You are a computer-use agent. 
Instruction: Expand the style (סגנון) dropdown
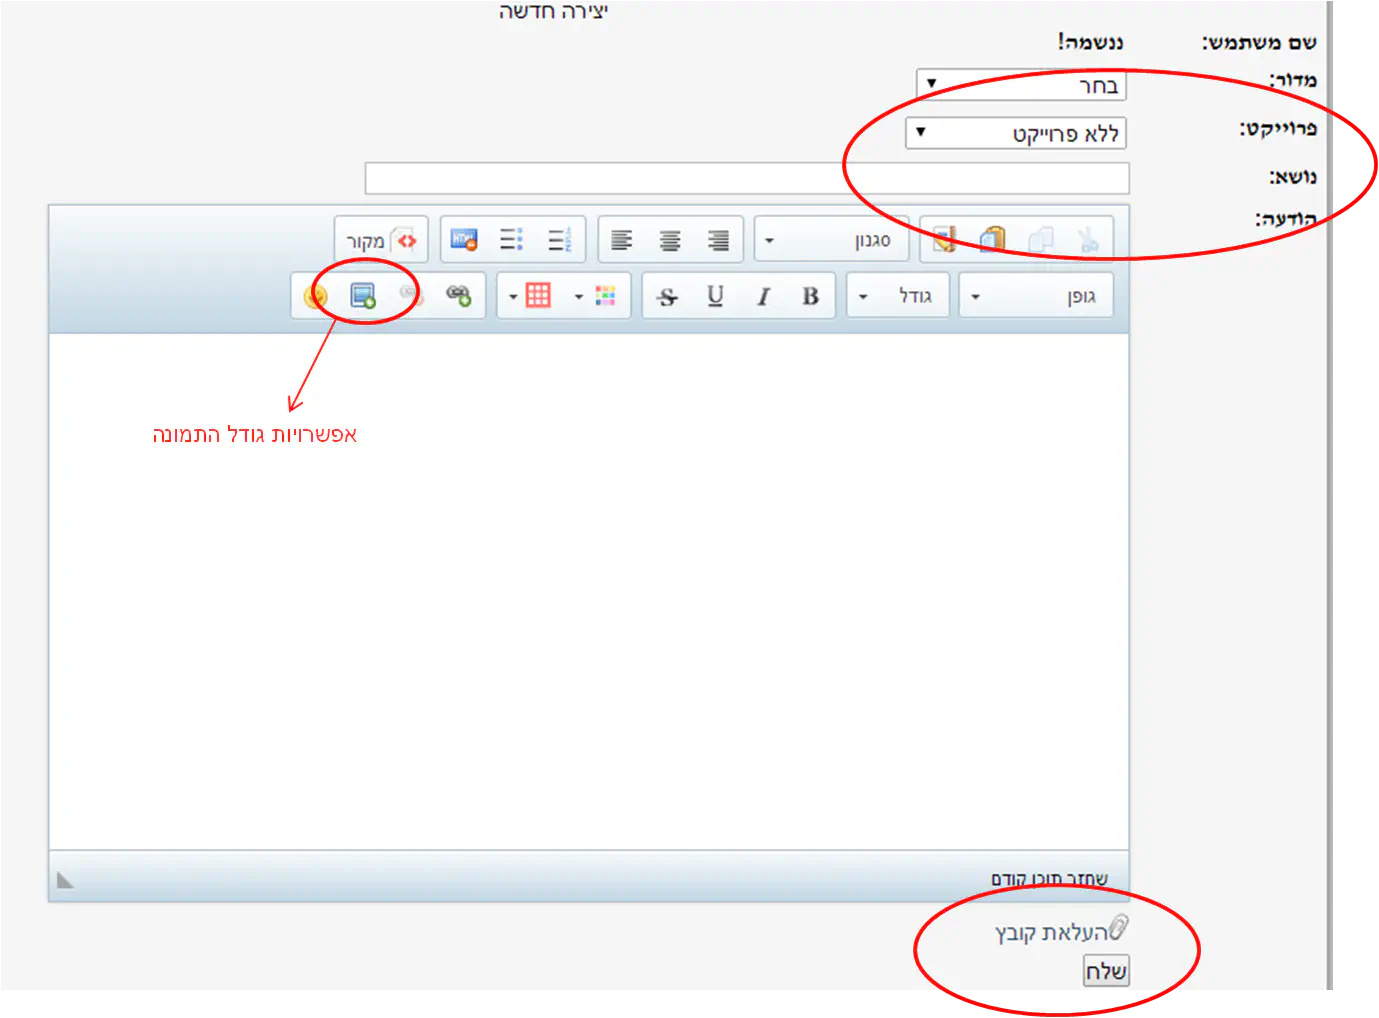[830, 241]
